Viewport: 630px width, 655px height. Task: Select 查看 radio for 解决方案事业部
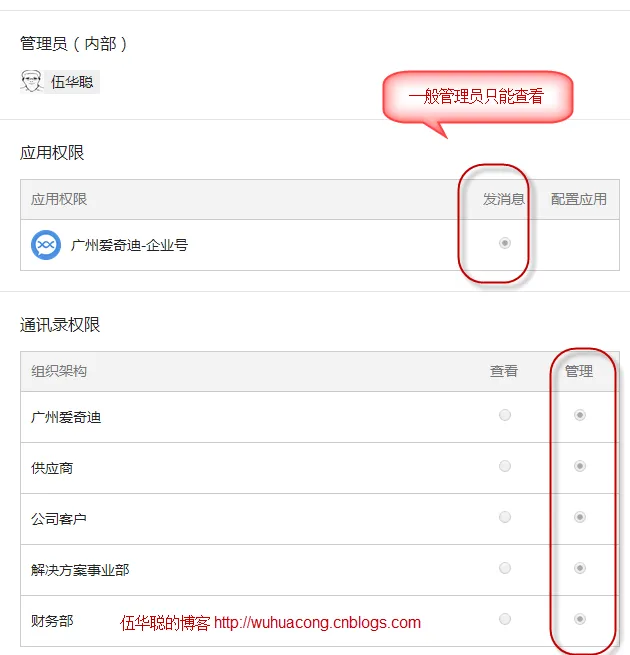click(505, 568)
